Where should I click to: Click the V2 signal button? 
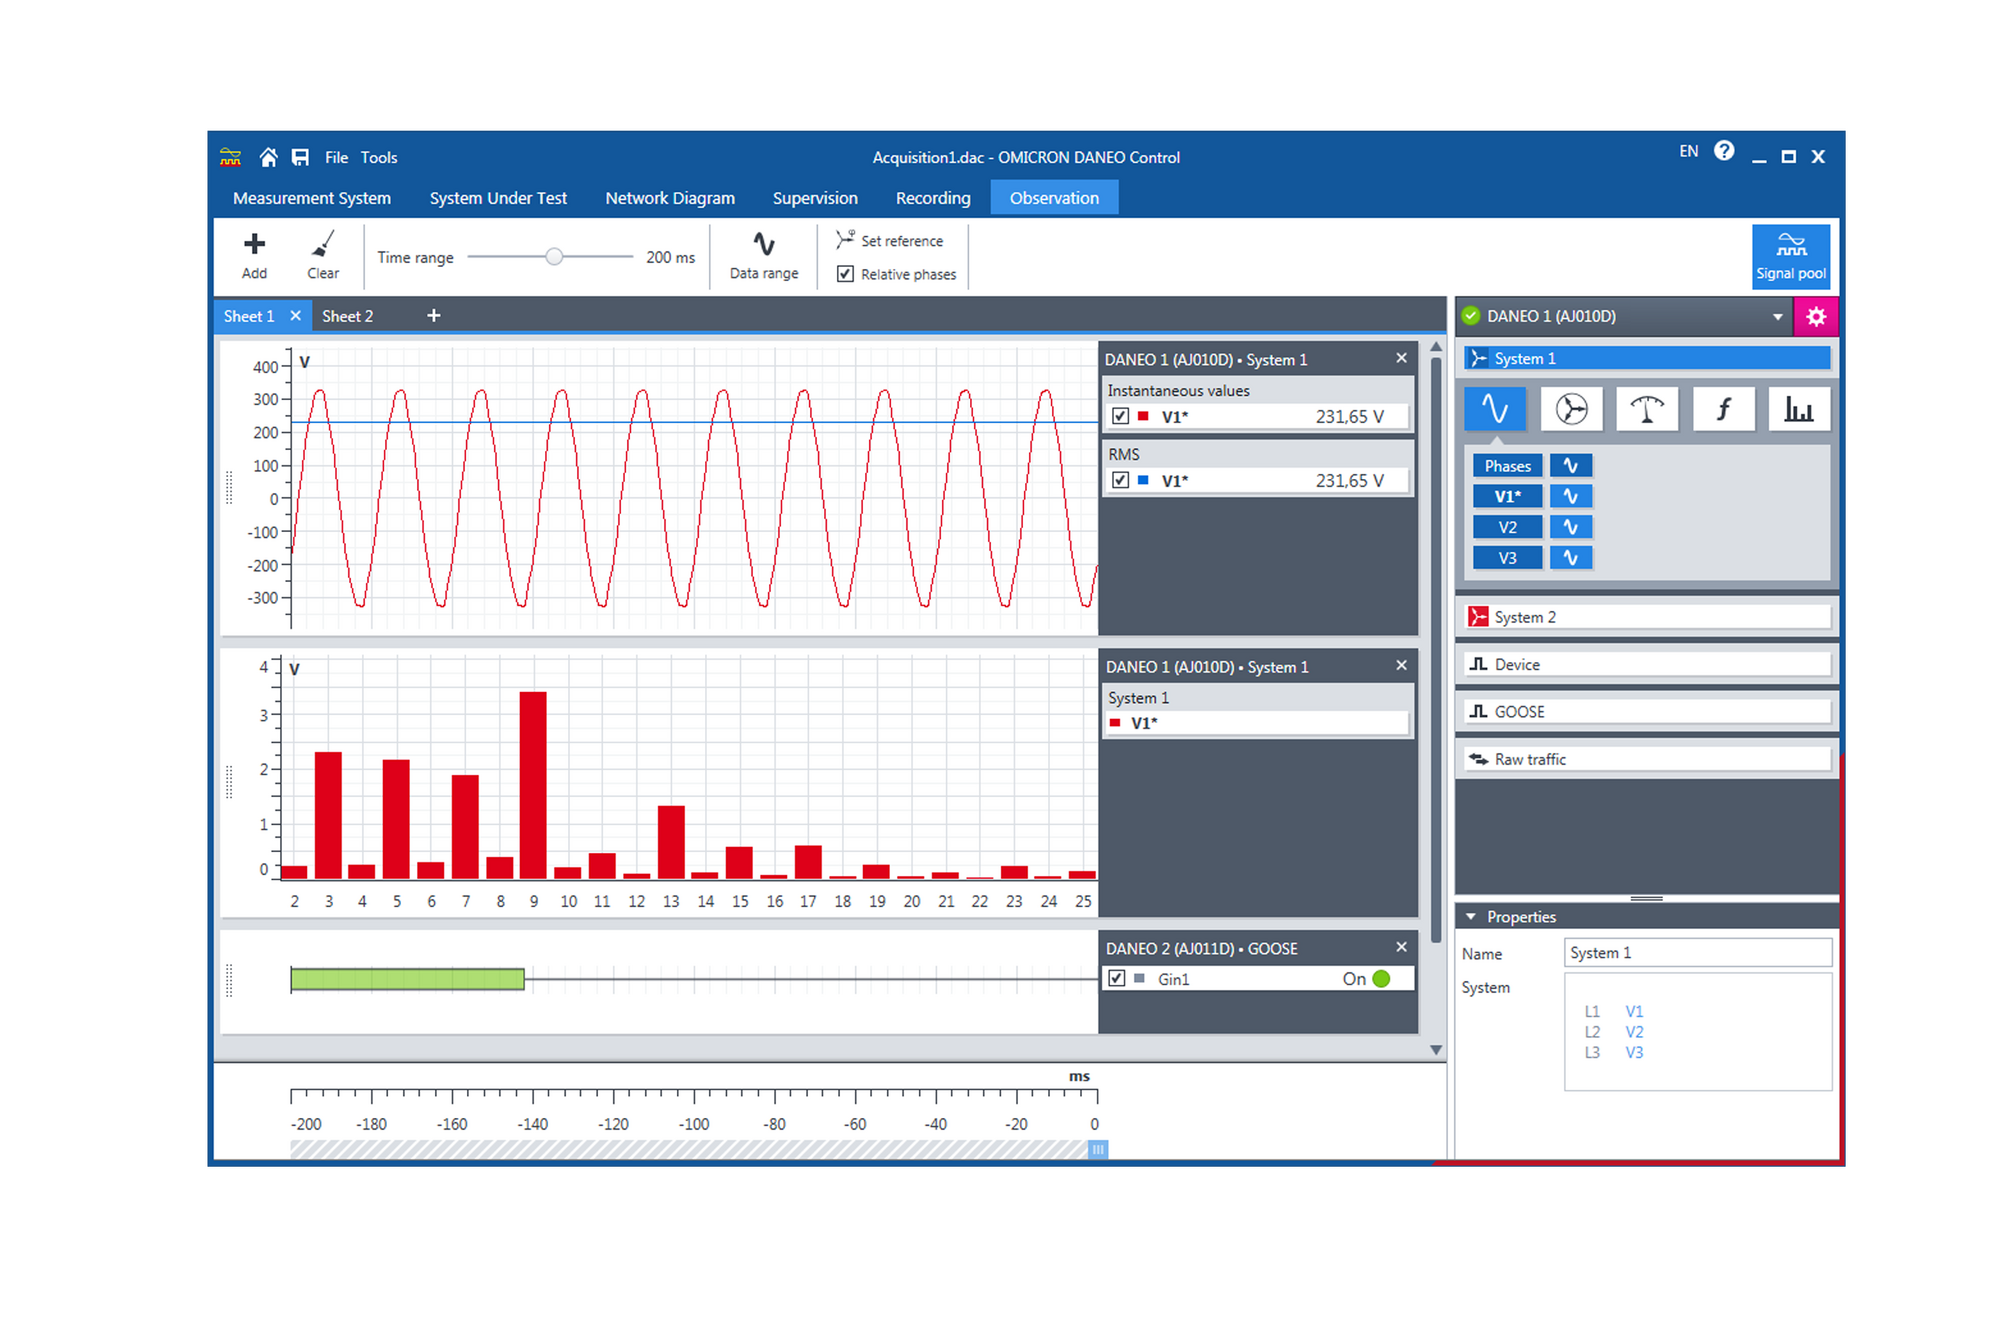pos(1507,527)
